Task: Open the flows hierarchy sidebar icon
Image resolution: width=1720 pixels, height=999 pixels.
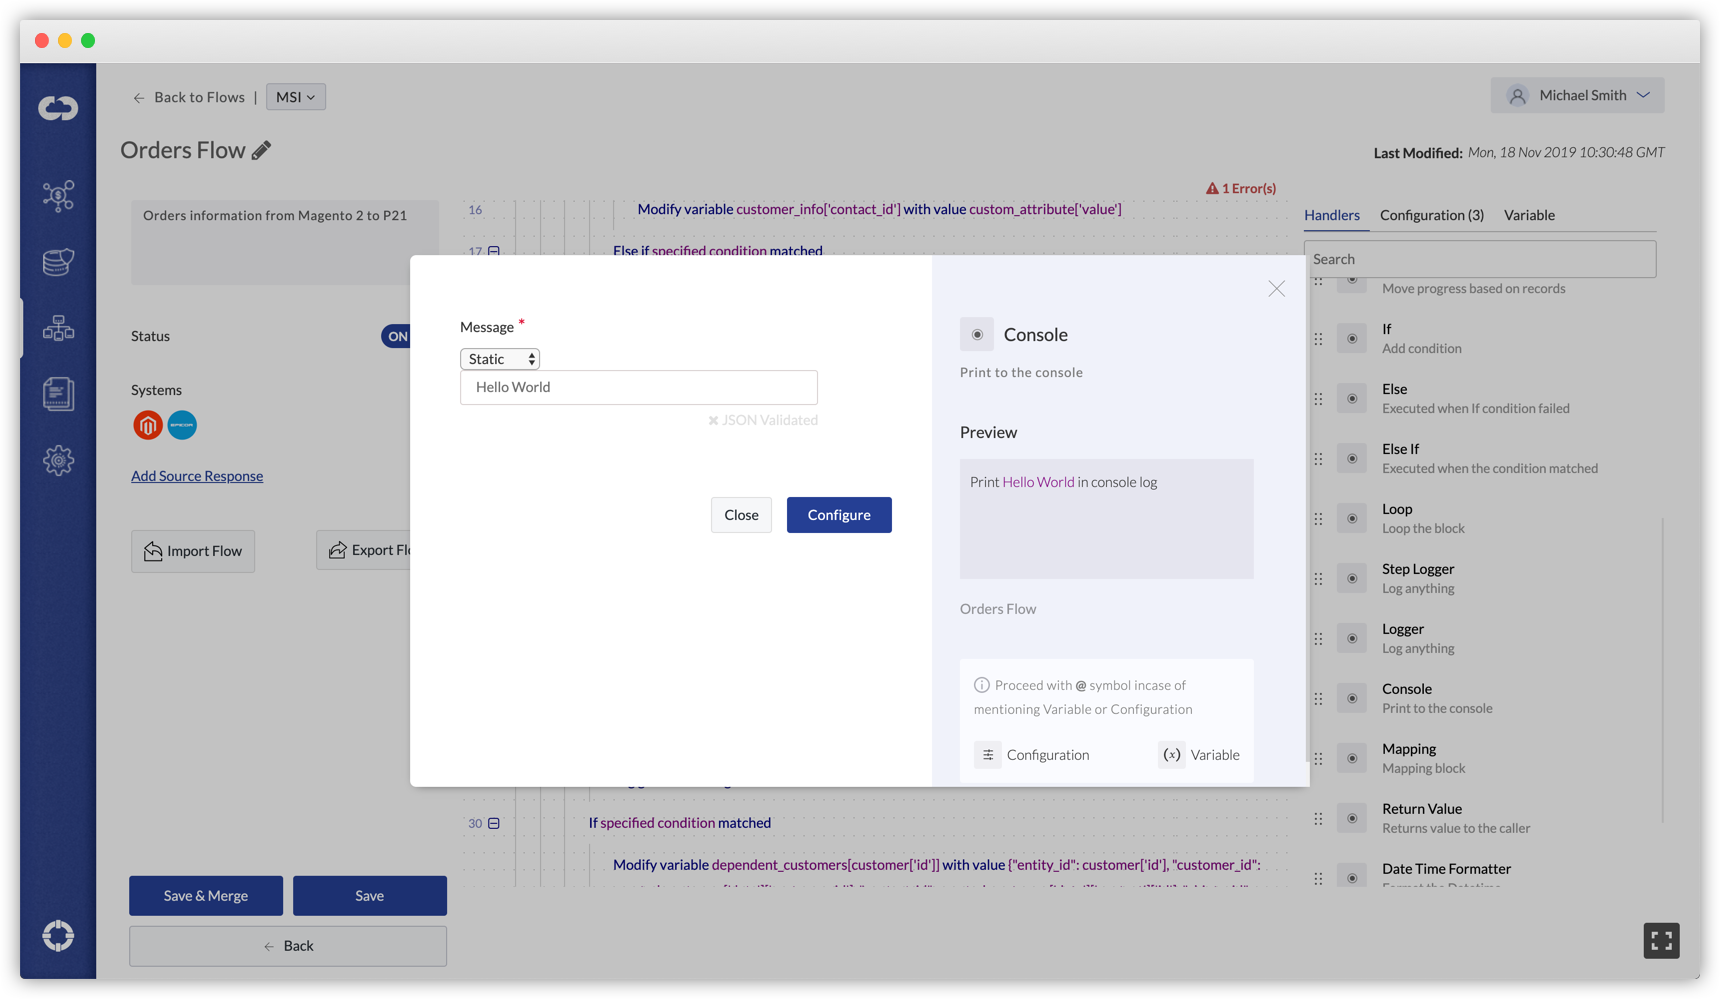Action: pyautogui.click(x=58, y=328)
